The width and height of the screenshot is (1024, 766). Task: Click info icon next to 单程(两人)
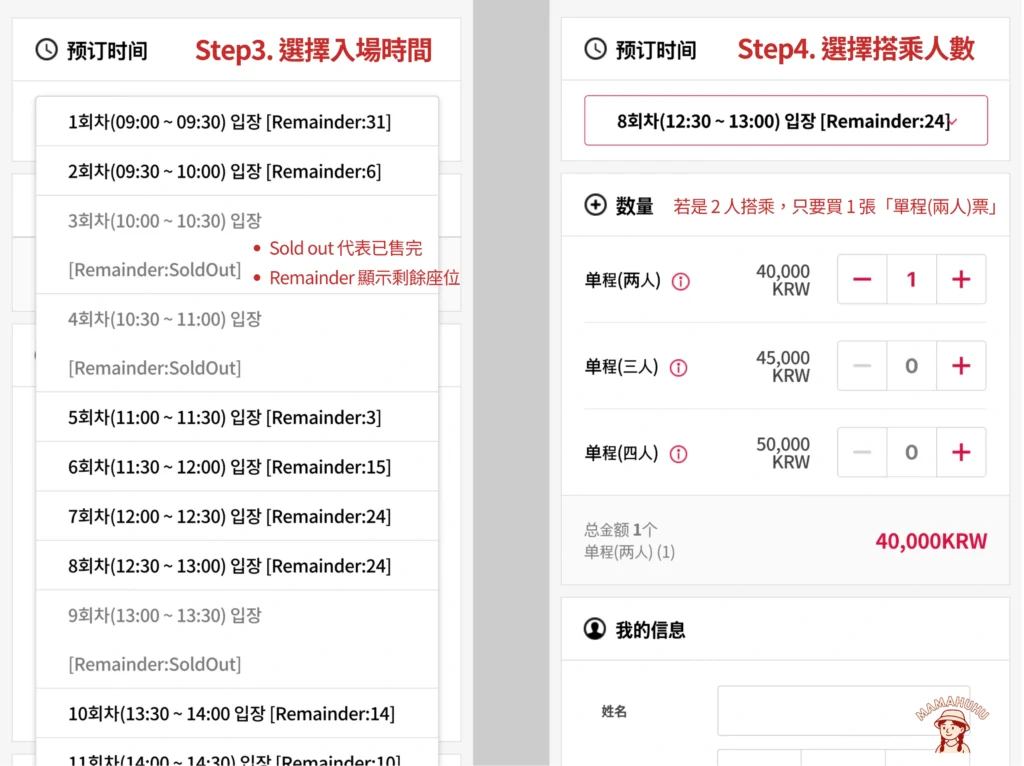coord(680,281)
